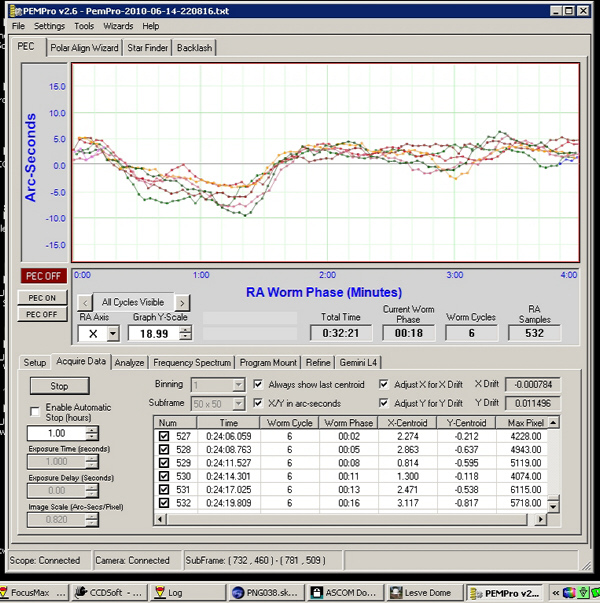Toggle Always show last centroid checkbox
The height and width of the screenshot is (603, 600).
click(x=258, y=384)
